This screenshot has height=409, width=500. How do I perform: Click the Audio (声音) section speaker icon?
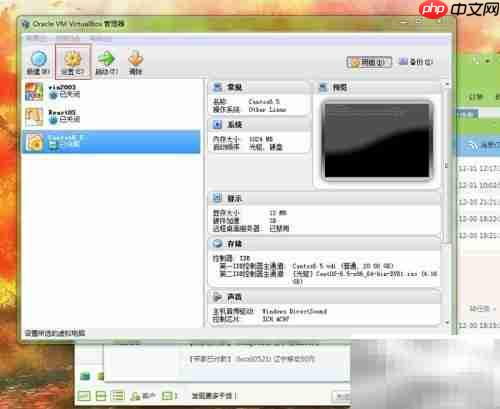tap(218, 297)
